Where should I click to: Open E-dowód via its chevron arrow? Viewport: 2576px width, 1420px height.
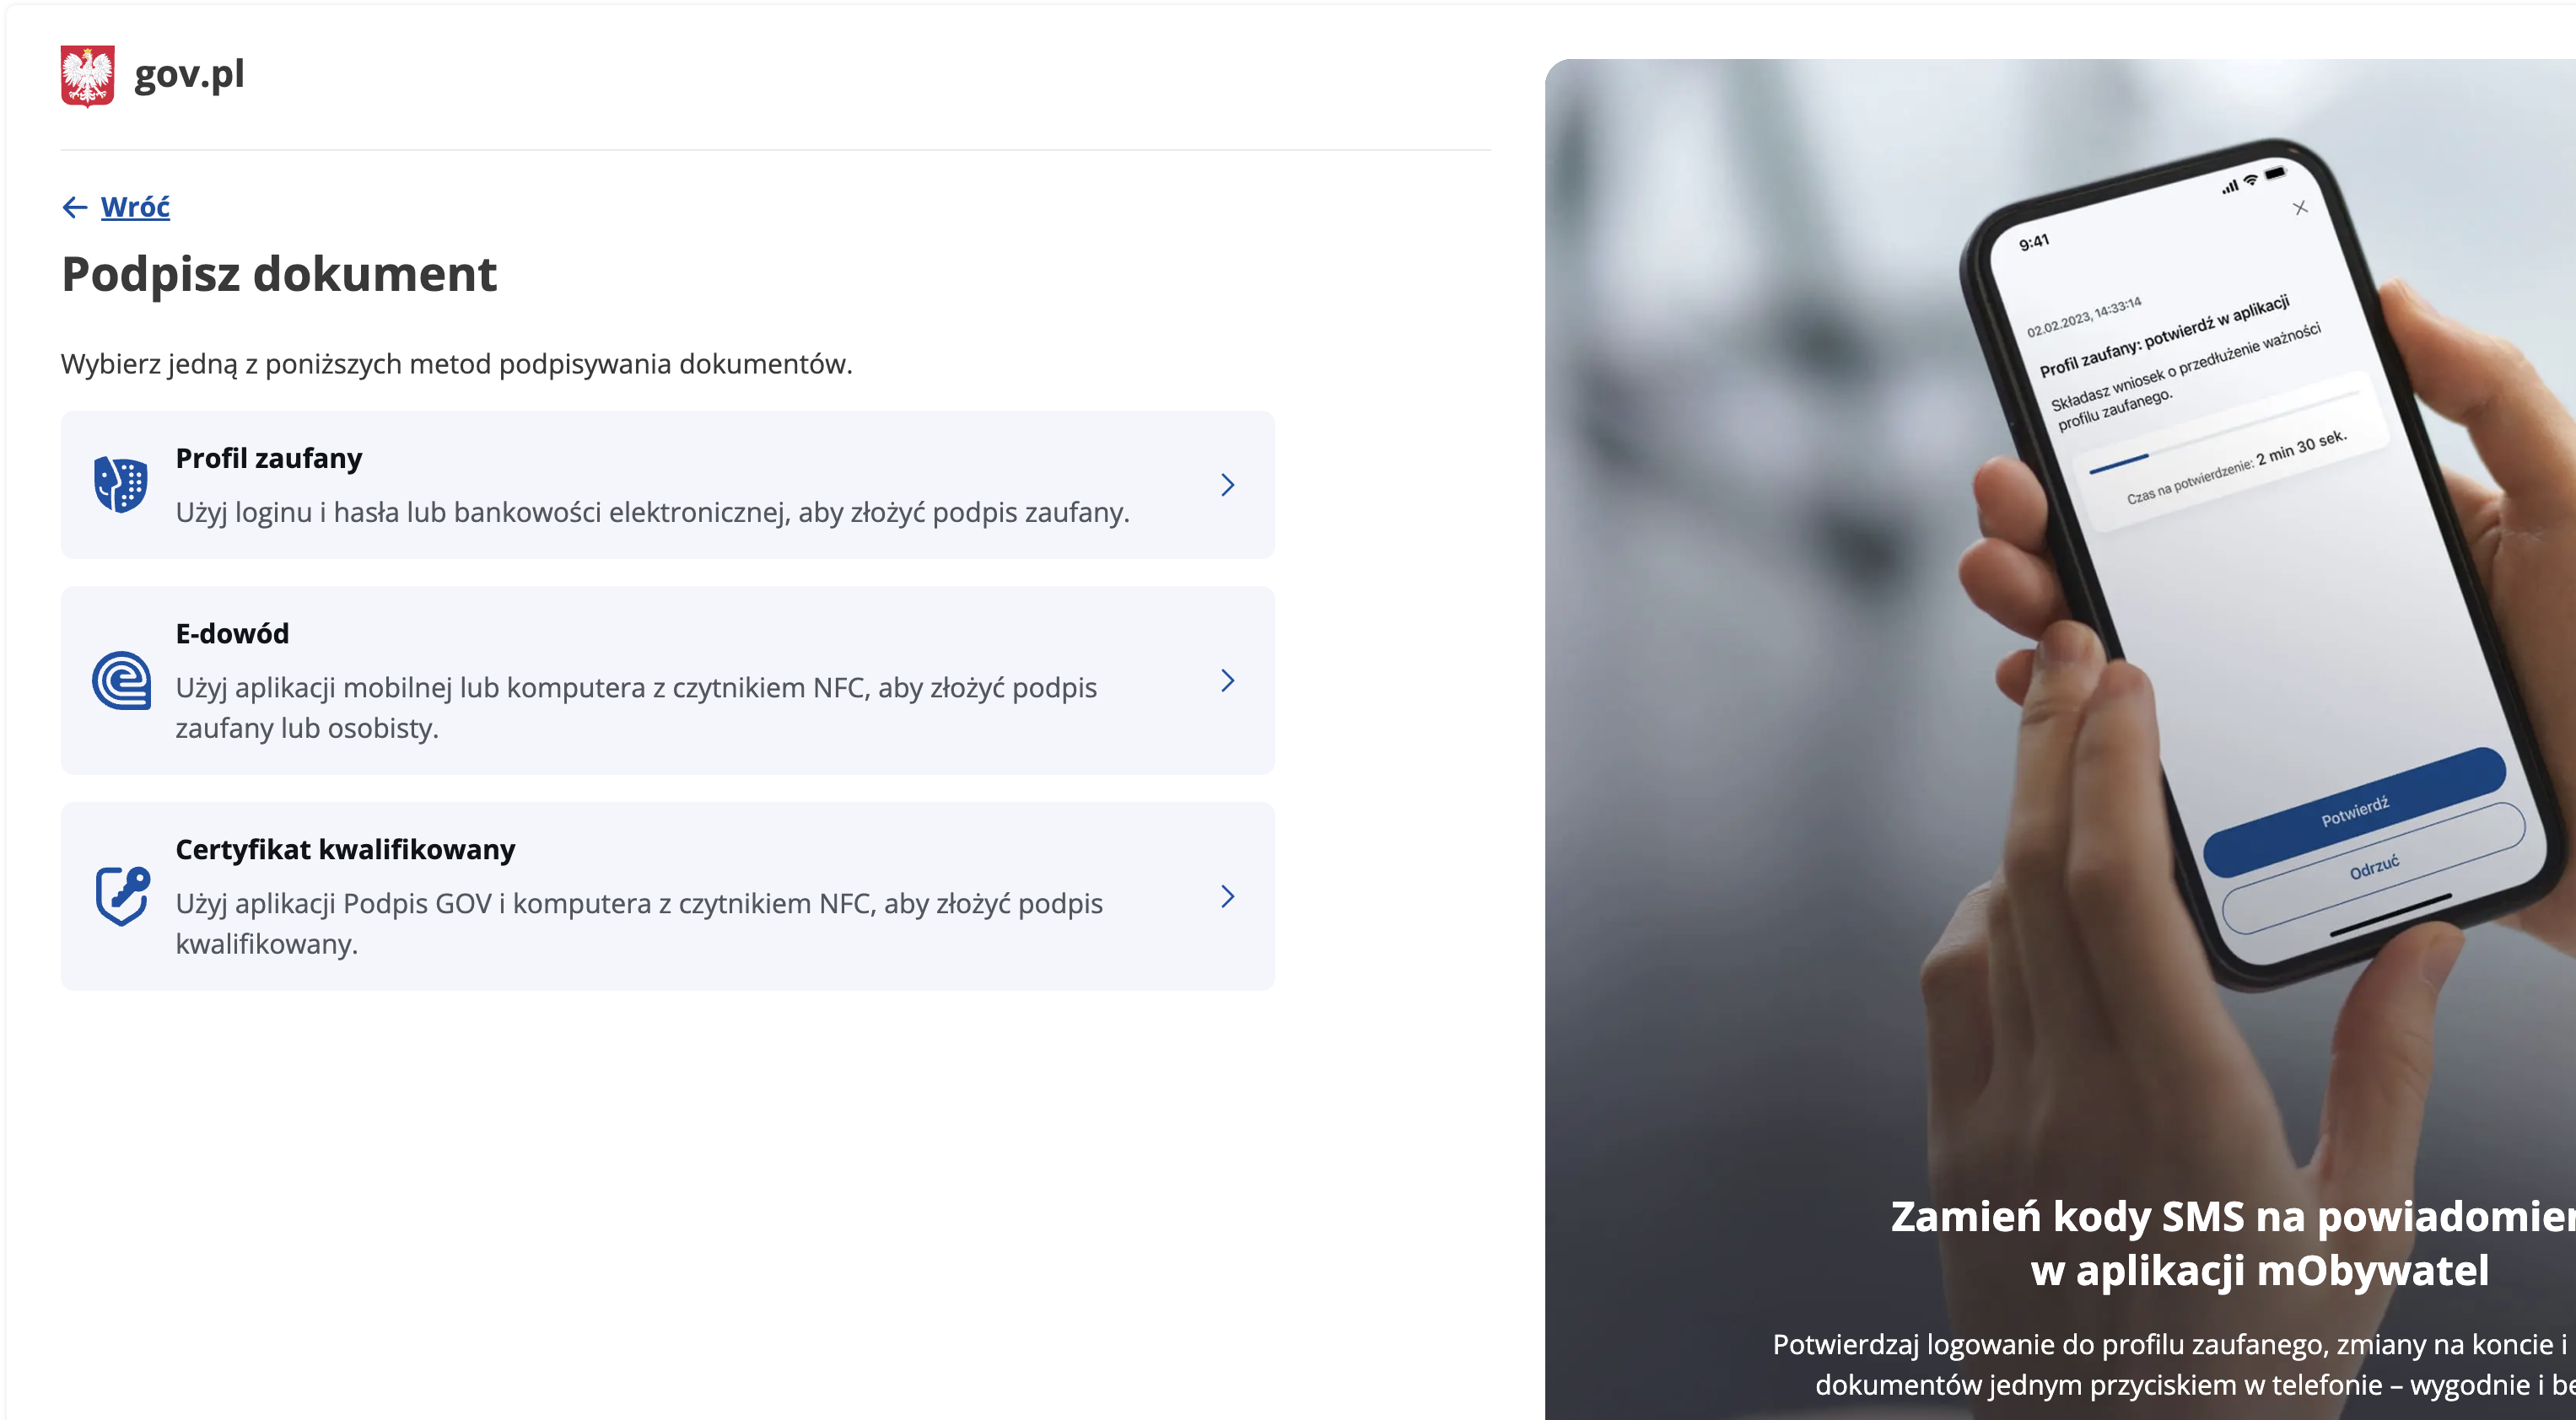coord(1227,681)
